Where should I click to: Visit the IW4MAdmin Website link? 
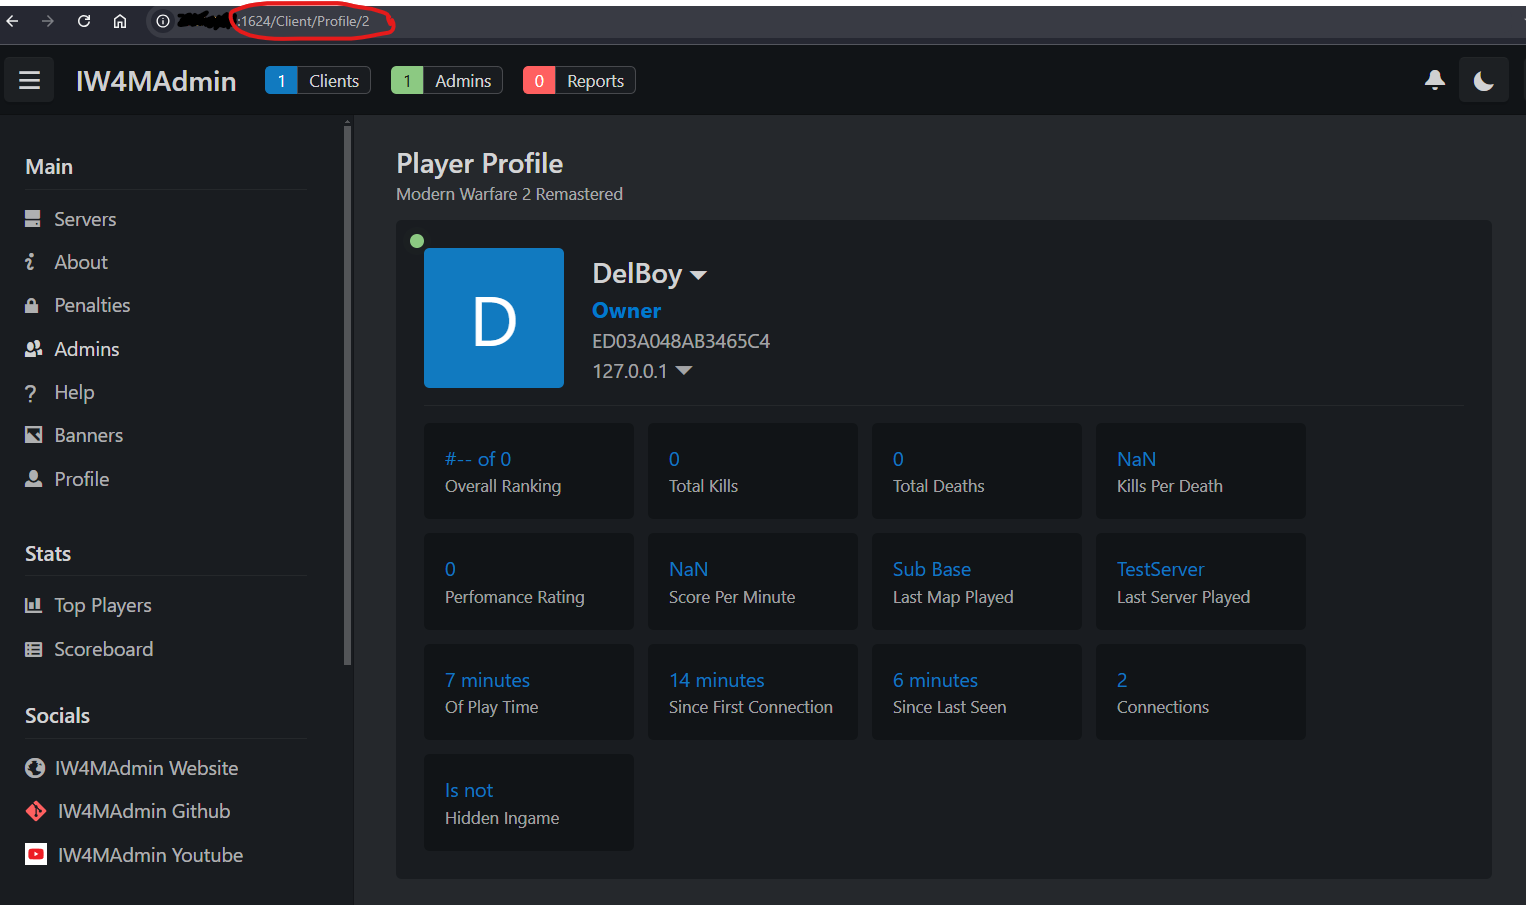[x=146, y=768]
